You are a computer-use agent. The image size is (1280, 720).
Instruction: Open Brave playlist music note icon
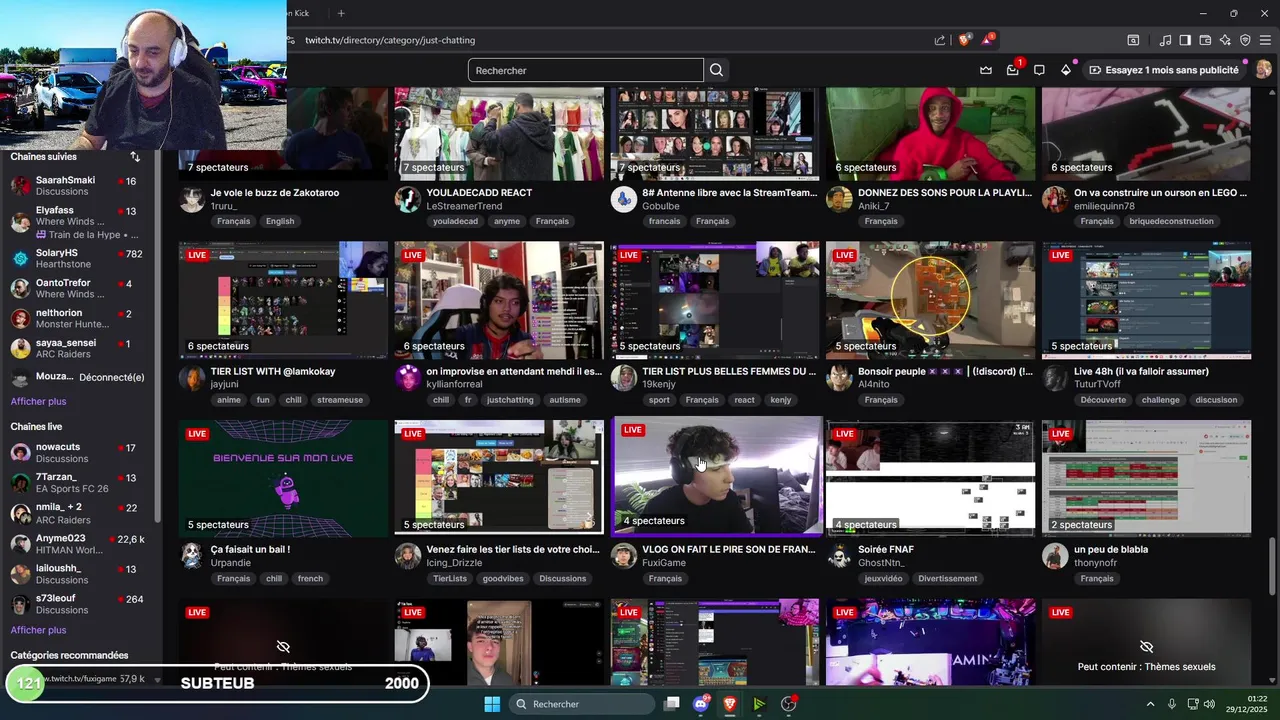click(1165, 40)
